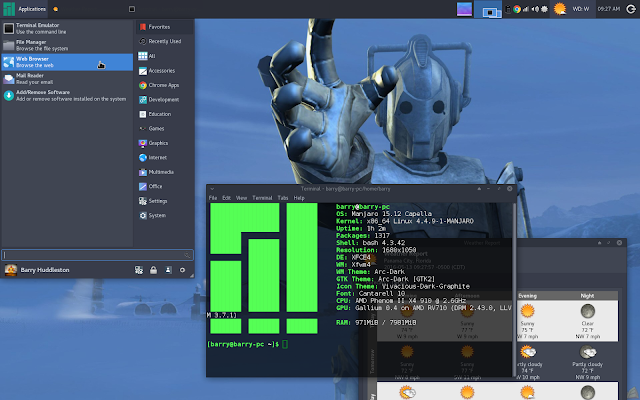Focus the application menu search field
Viewport: 640px width, 400px height.
(x=97, y=255)
